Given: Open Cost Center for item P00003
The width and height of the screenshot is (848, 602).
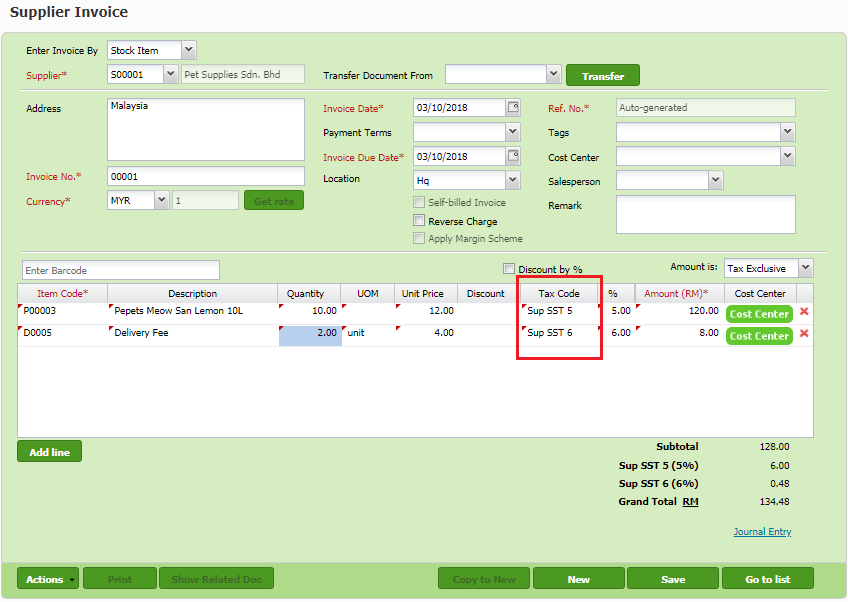Looking at the screenshot, I should [x=759, y=314].
